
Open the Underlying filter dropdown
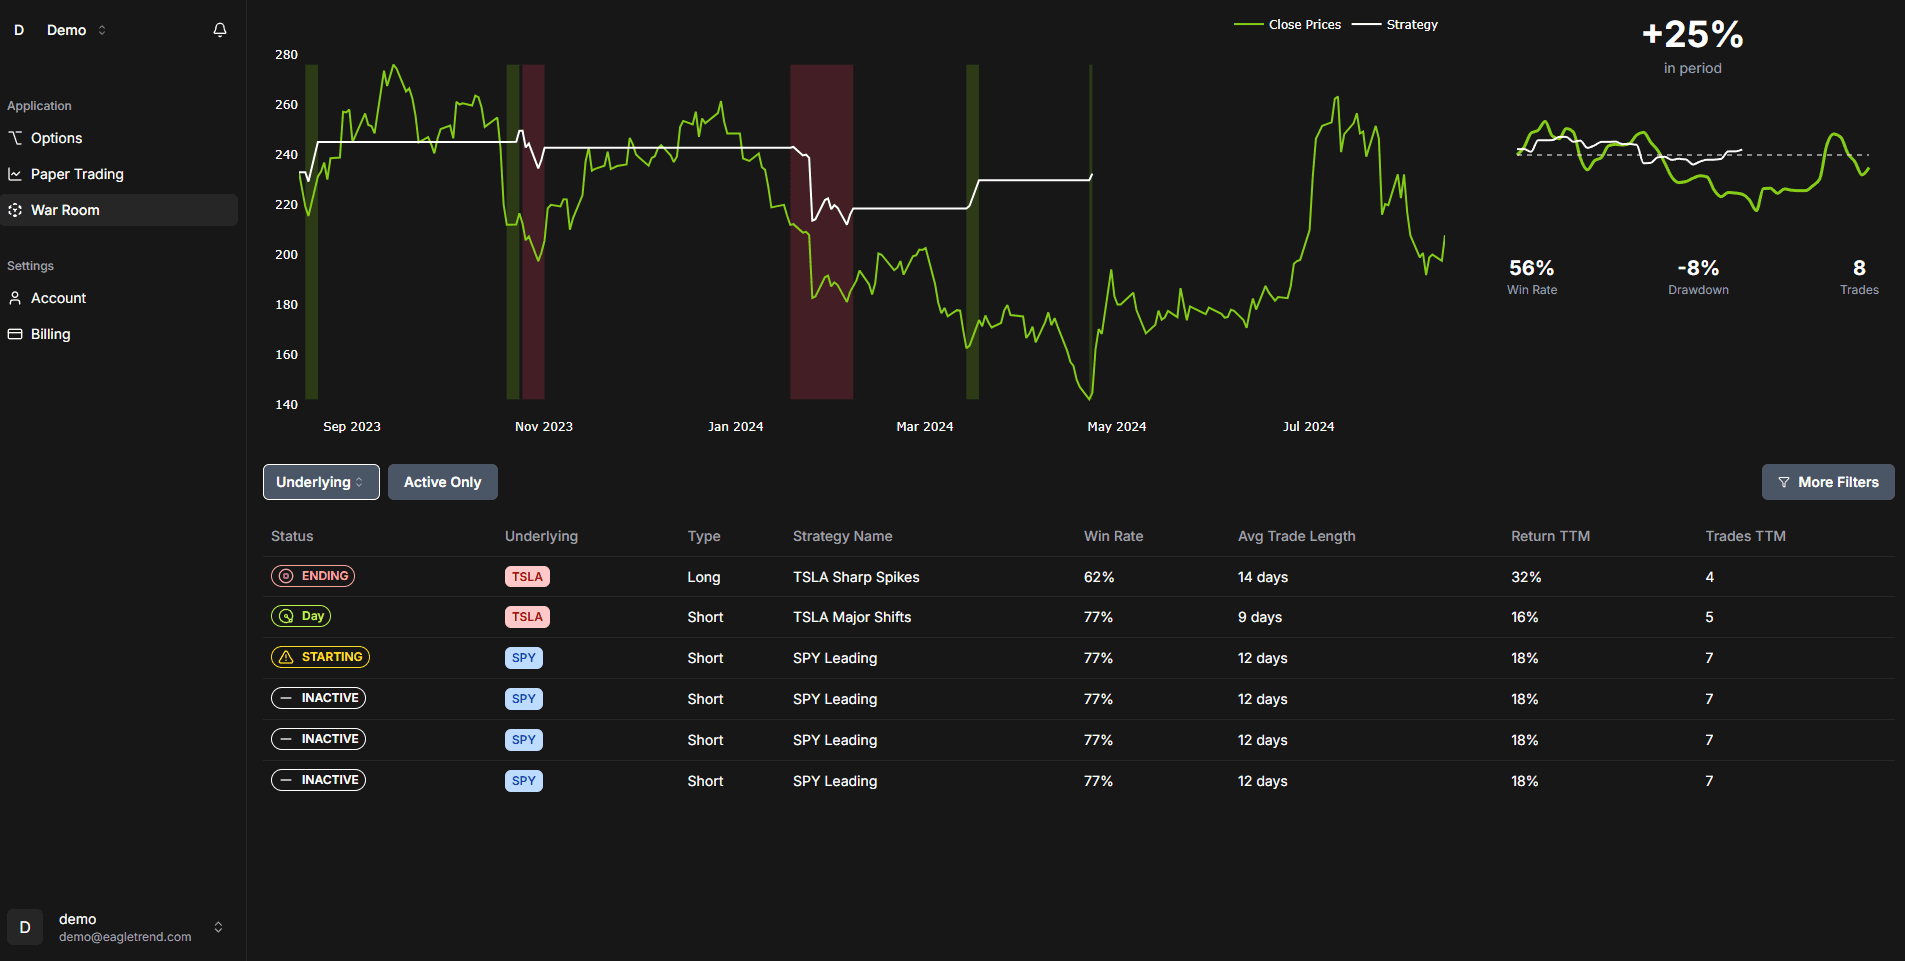pyautogui.click(x=321, y=482)
